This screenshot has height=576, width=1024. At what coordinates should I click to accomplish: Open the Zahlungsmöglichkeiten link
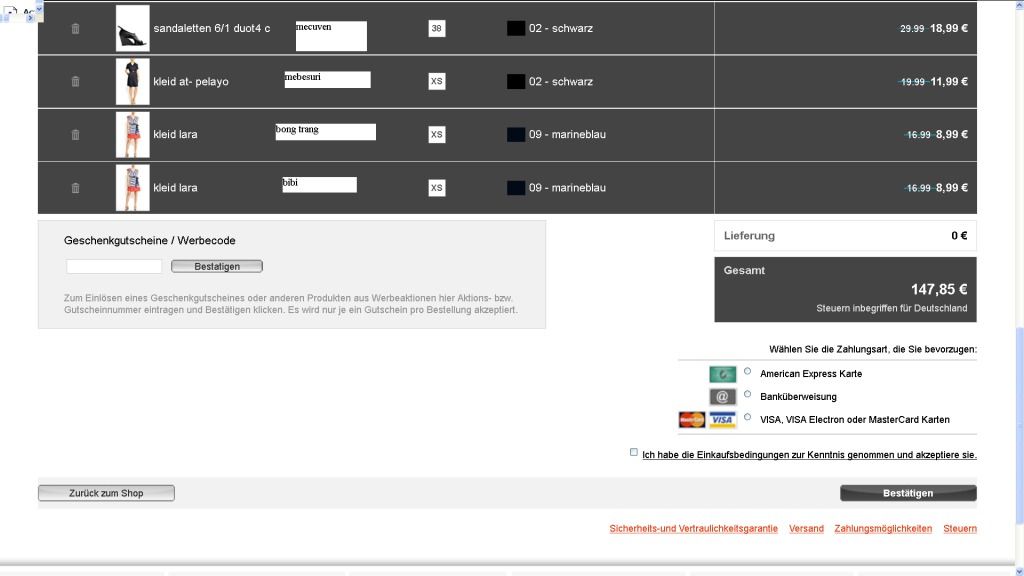click(x=883, y=529)
